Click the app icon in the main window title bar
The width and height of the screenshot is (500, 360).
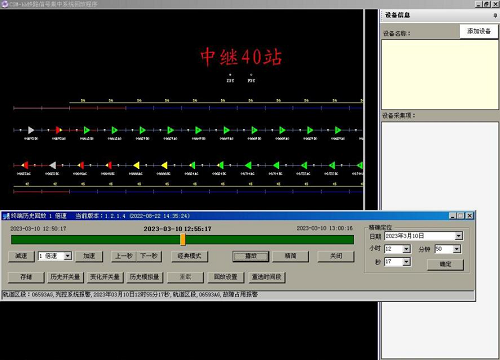click(5, 4)
